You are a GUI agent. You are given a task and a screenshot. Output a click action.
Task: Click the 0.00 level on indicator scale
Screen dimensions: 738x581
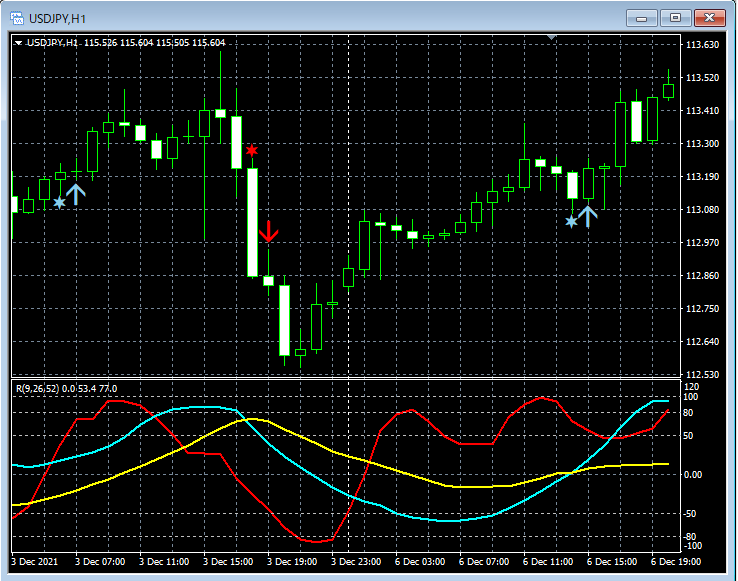coord(693,474)
